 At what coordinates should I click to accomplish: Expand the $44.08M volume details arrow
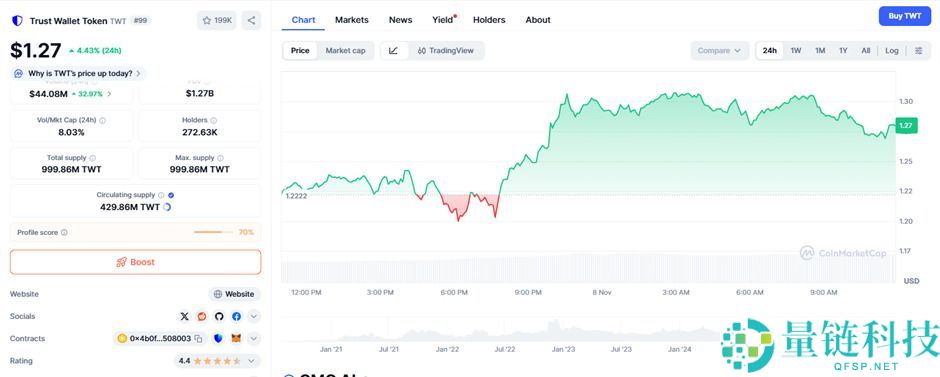[x=109, y=94]
